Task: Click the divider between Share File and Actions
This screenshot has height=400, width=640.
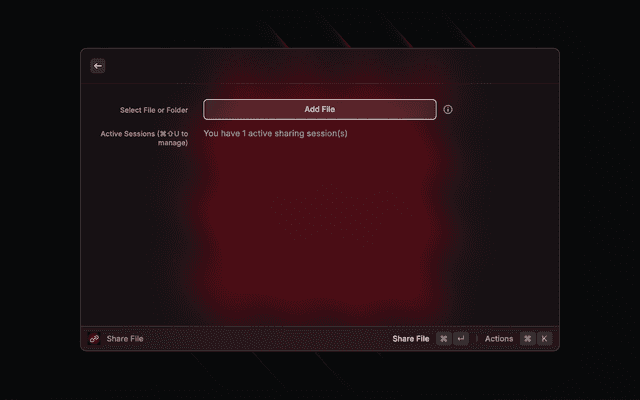Action: [x=477, y=338]
